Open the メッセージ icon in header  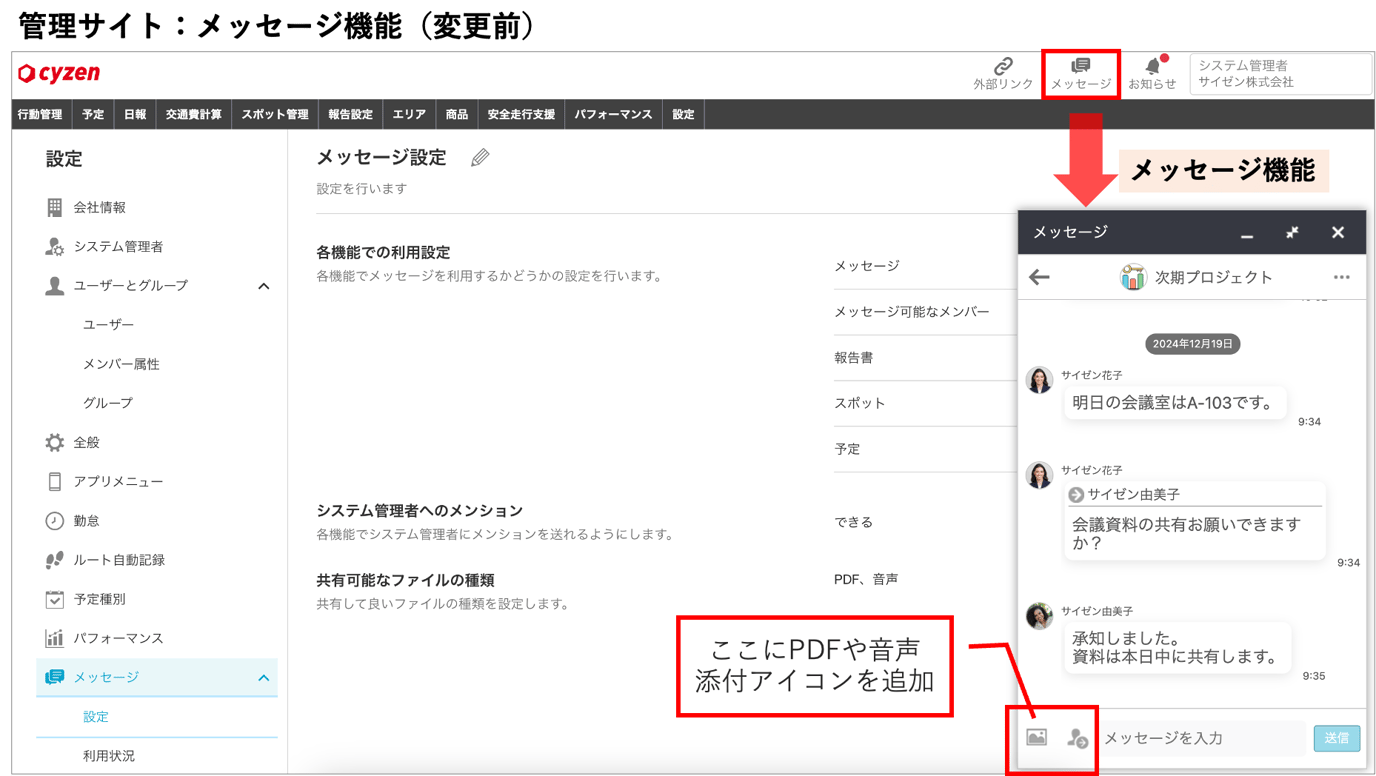pos(1081,66)
